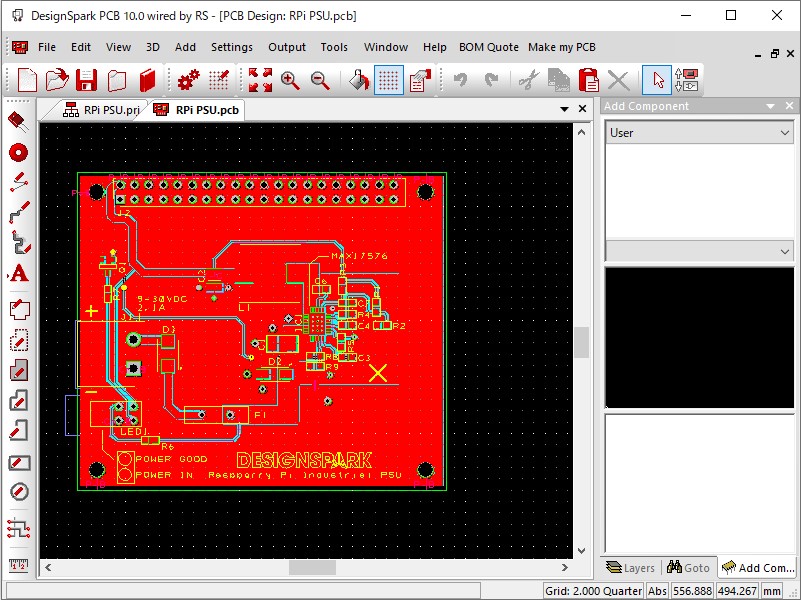
Task: Zoom in on the board layout
Action: tap(289, 80)
